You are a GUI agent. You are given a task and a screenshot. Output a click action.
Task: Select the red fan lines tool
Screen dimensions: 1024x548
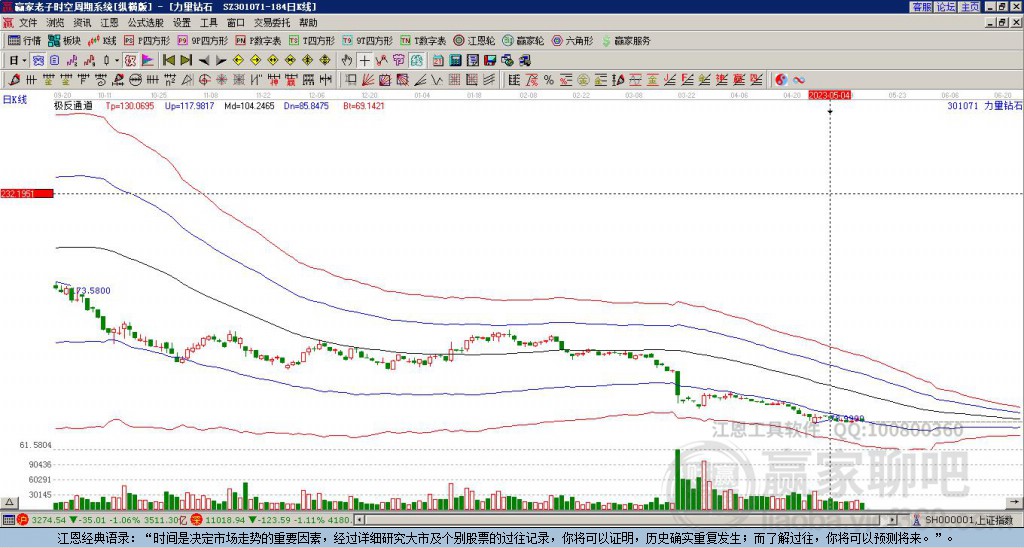point(368,80)
